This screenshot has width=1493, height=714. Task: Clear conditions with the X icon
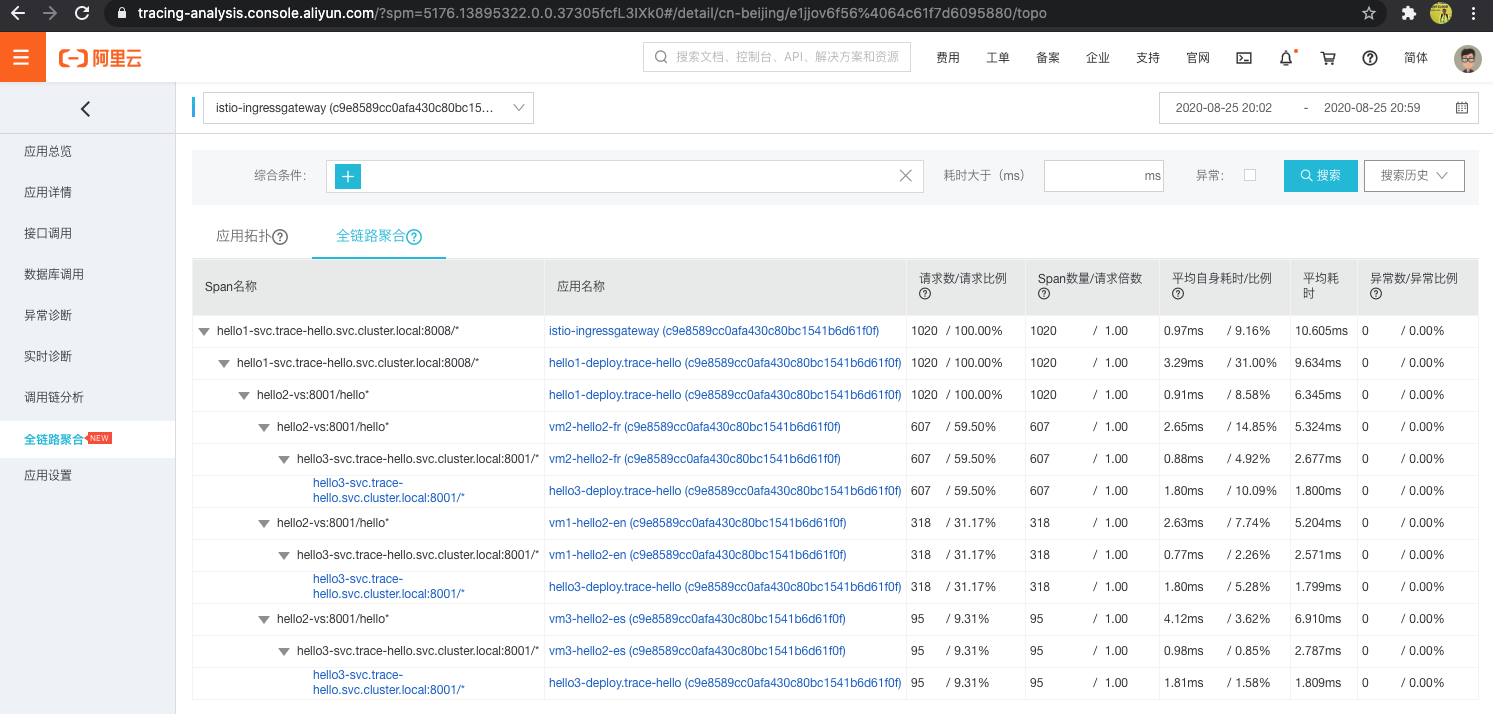(905, 176)
